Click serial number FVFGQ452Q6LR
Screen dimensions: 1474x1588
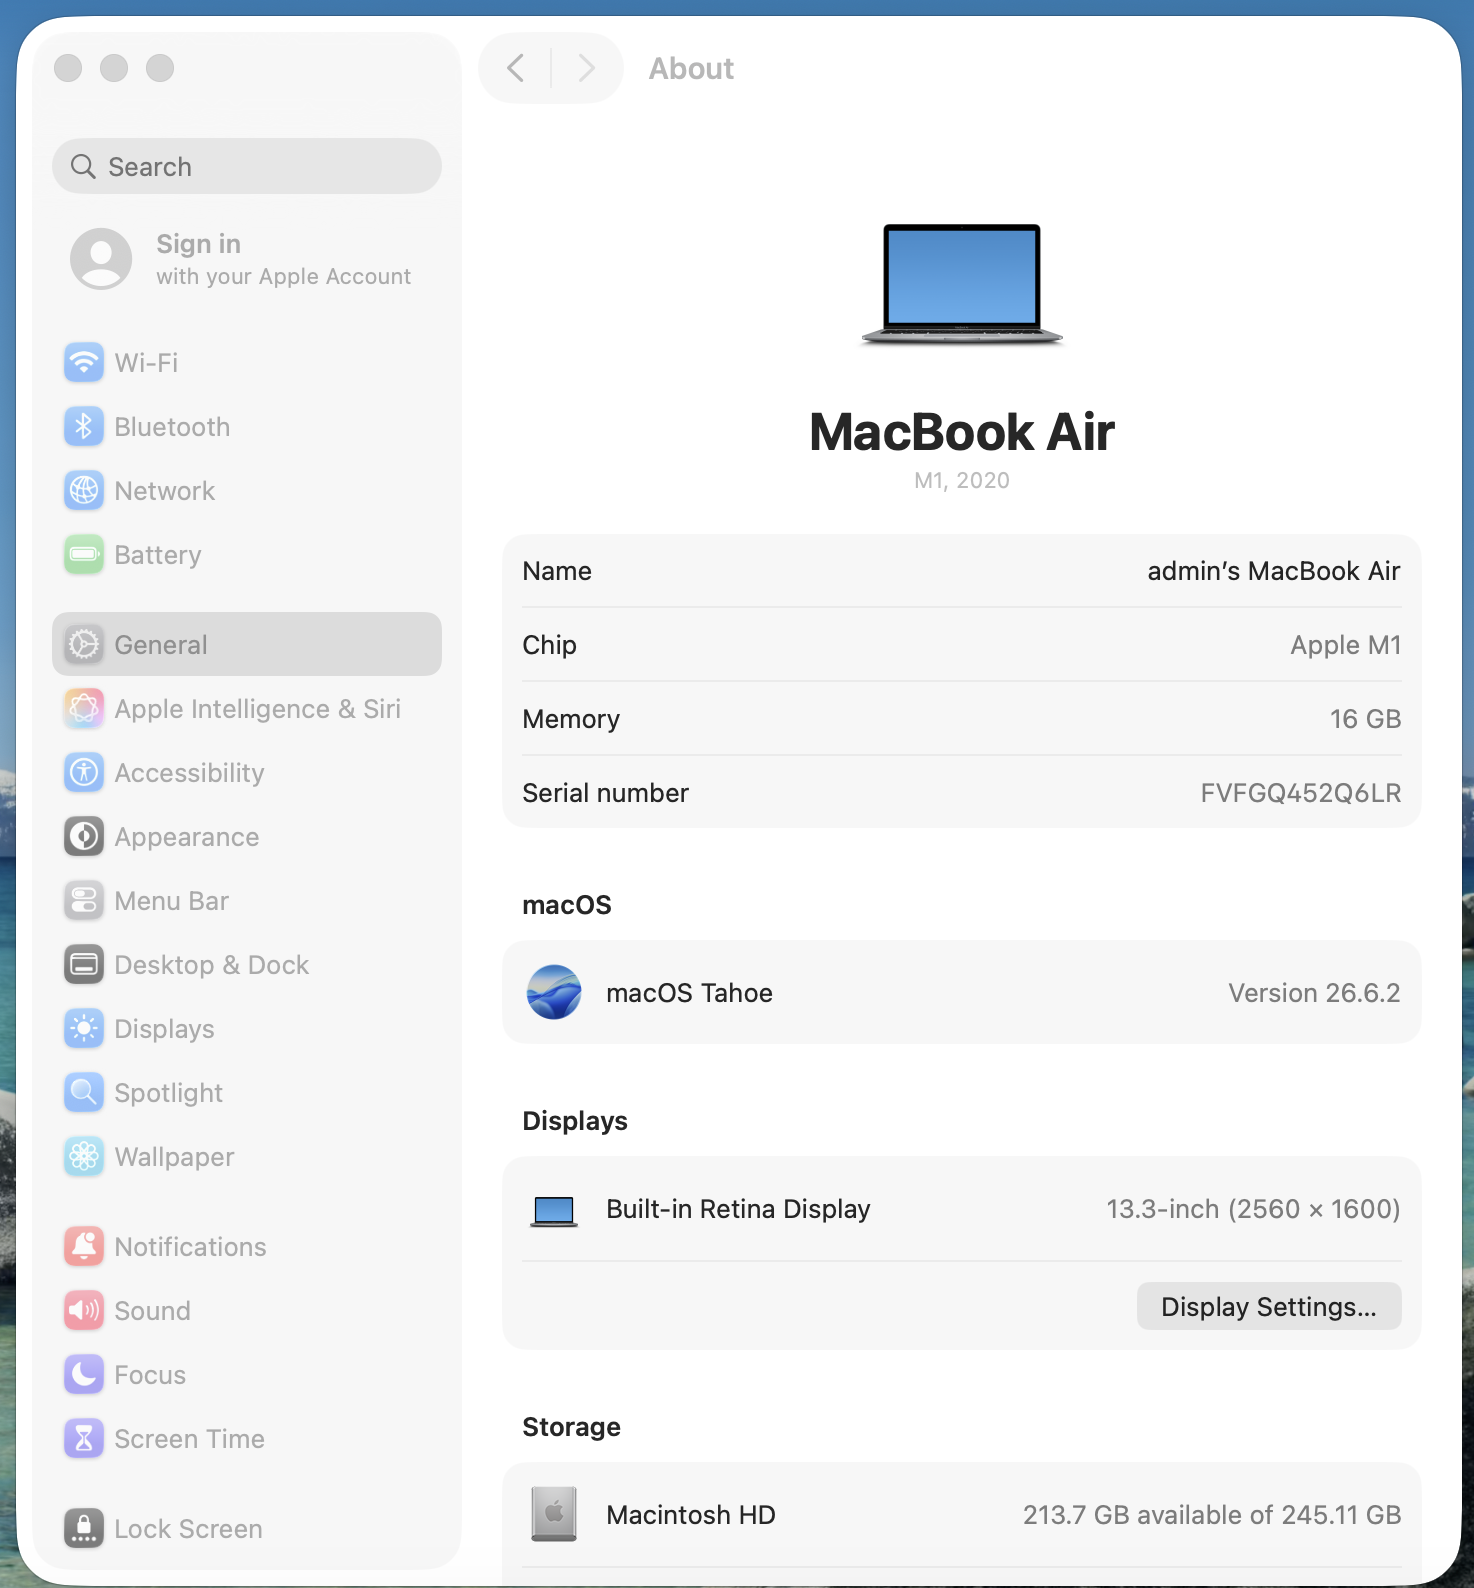(x=1300, y=793)
